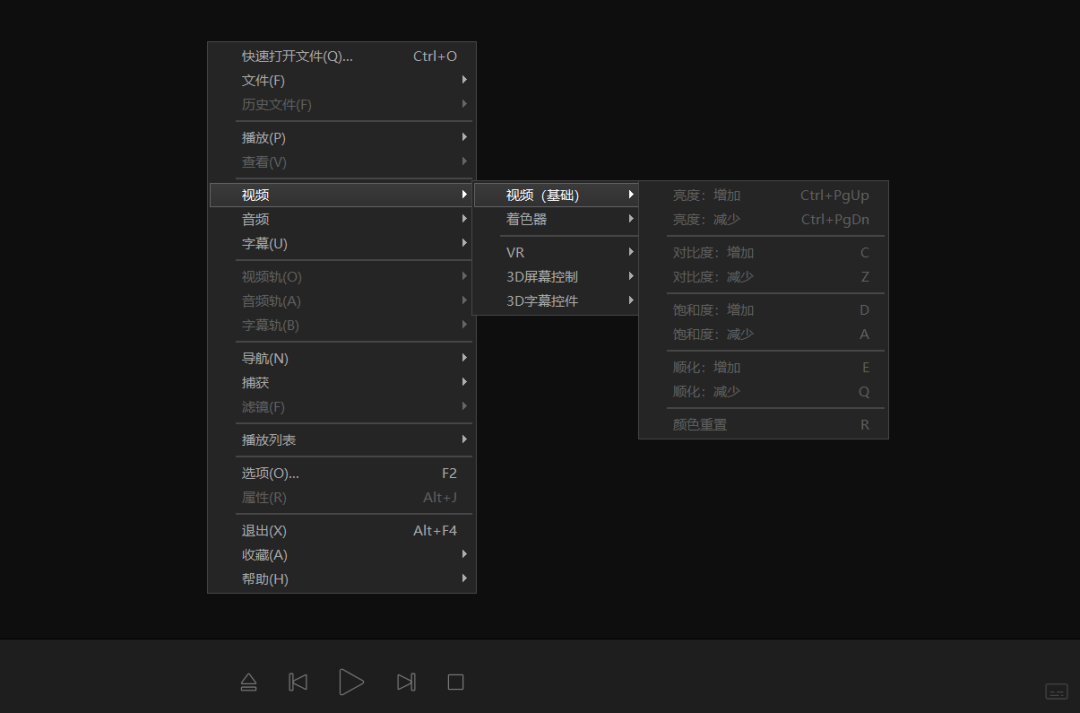The image size is (1080, 713).
Task: Expand the 播放(P) submenu
Action: point(342,138)
